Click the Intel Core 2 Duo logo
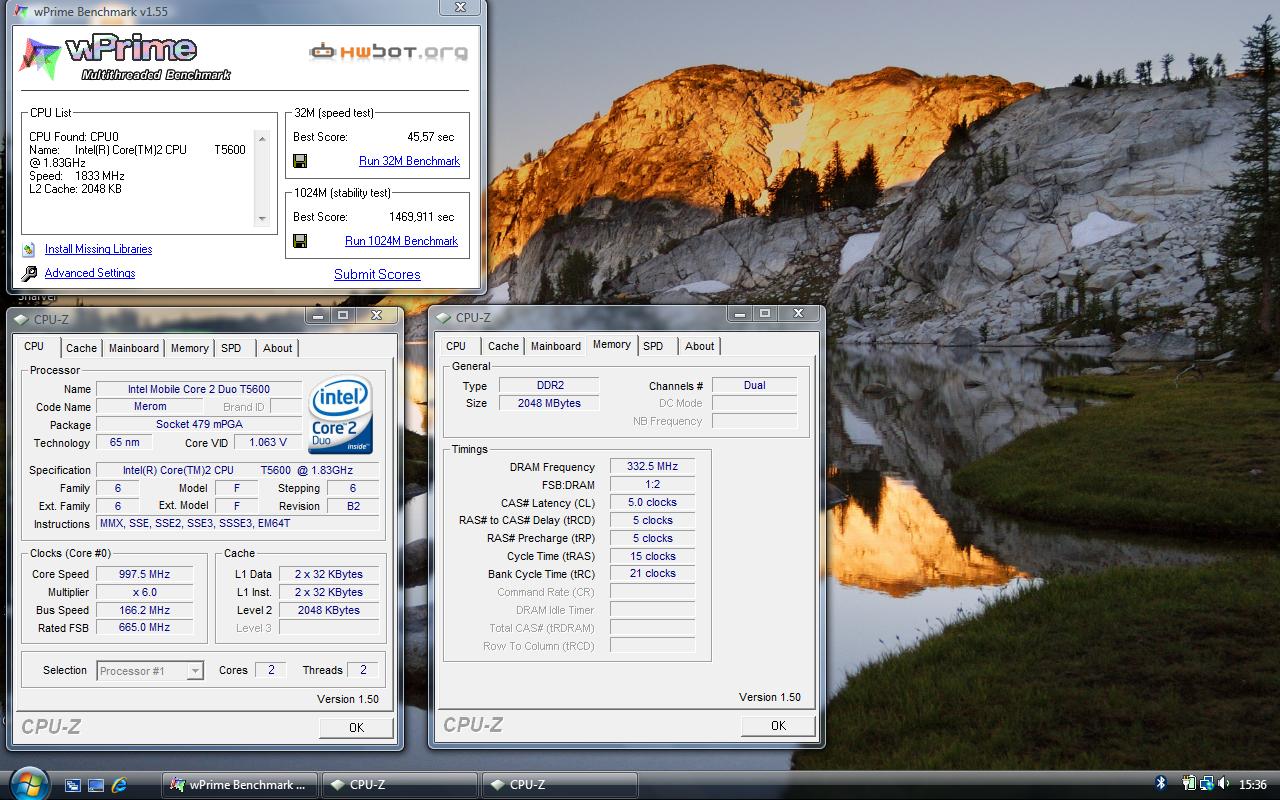 (340, 415)
